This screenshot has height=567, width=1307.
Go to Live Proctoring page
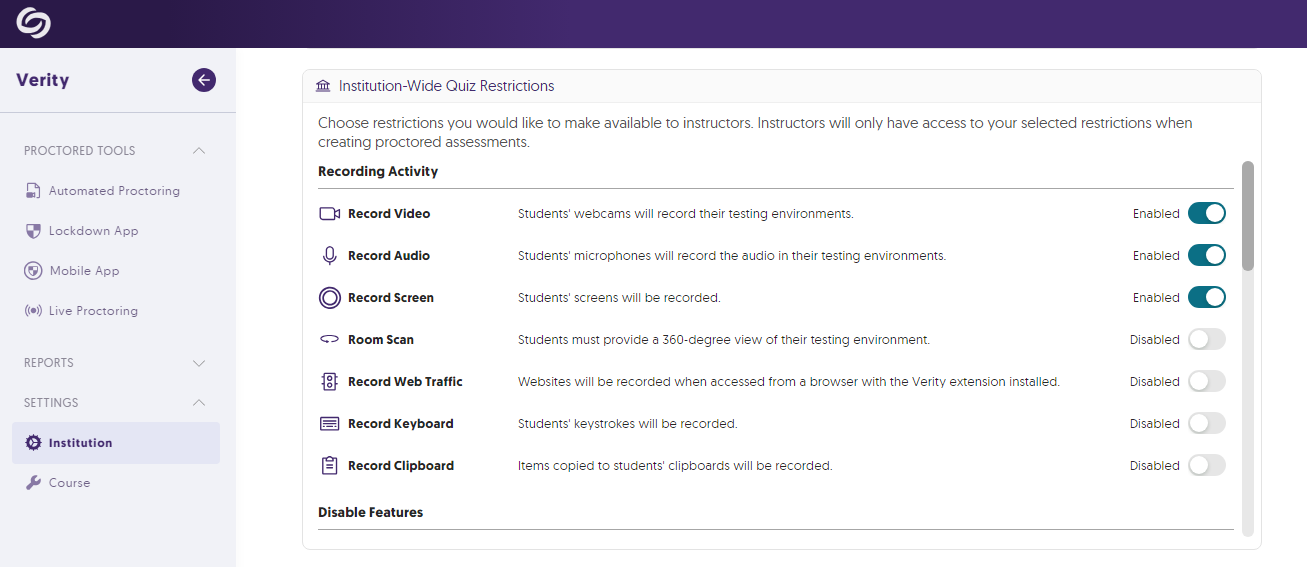click(x=93, y=311)
